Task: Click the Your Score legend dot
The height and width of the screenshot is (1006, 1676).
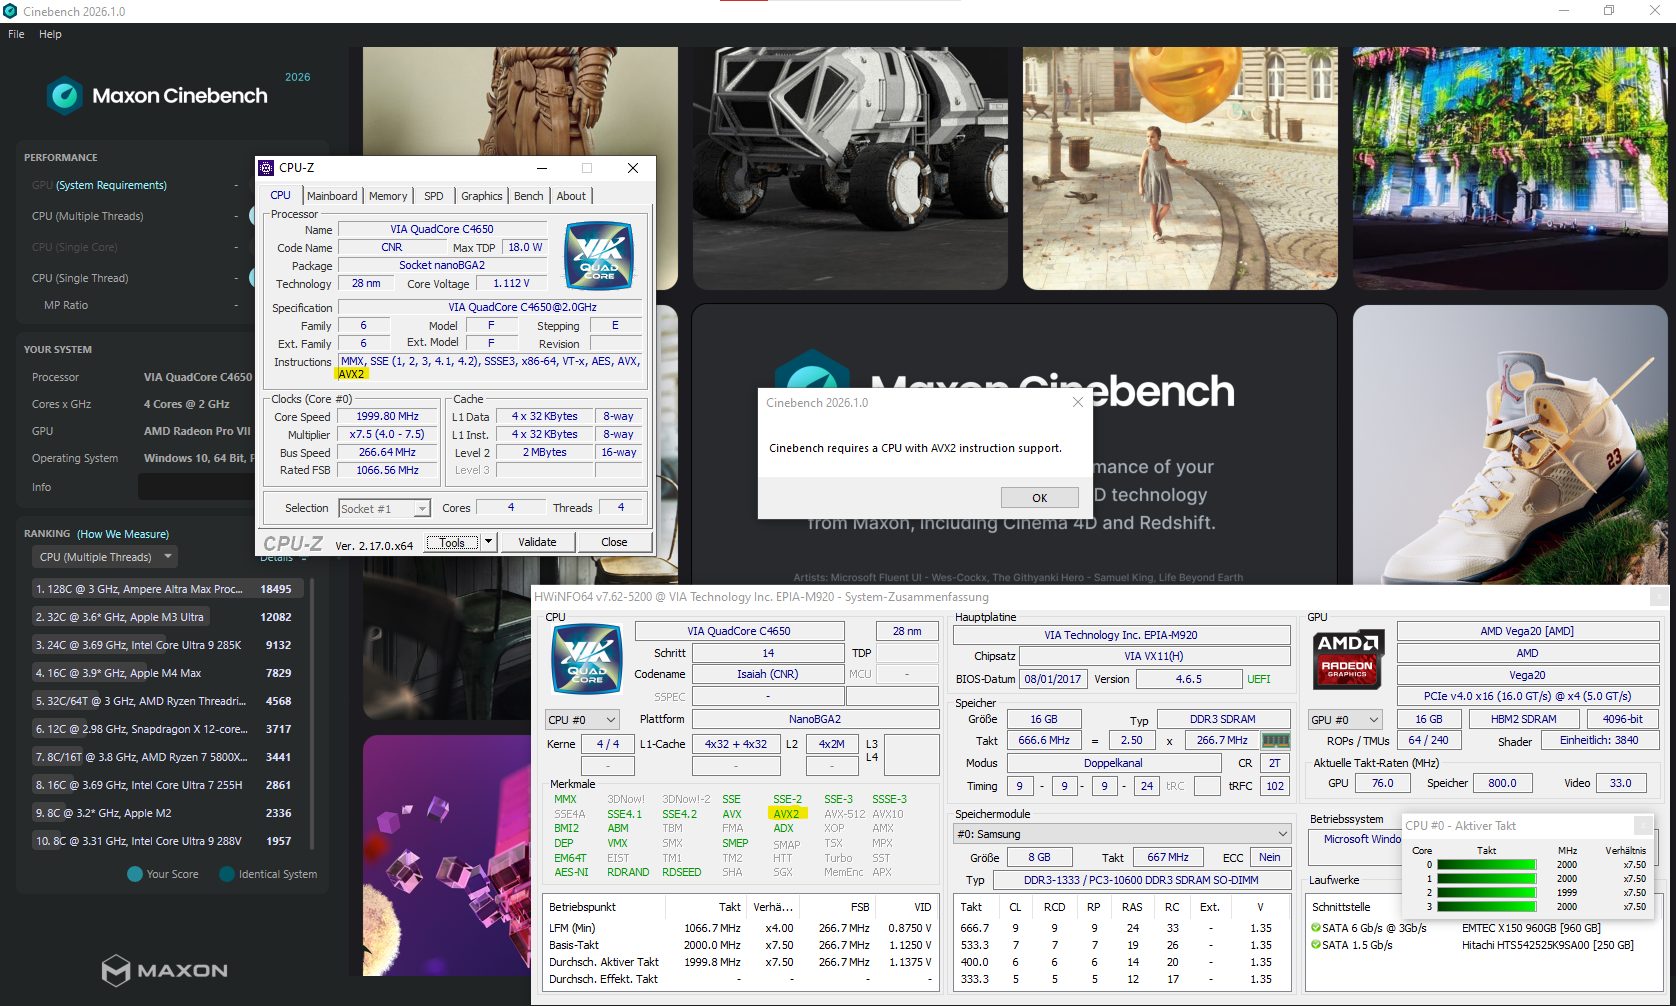Action: (135, 874)
